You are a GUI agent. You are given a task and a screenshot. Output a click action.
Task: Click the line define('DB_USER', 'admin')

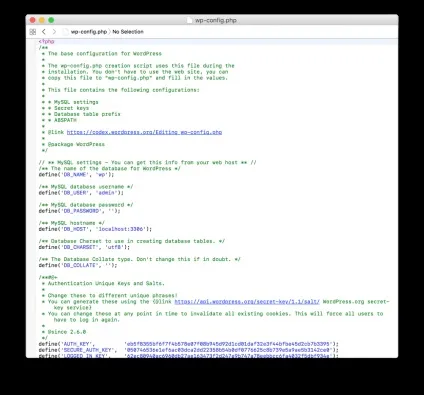click(x=81, y=193)
